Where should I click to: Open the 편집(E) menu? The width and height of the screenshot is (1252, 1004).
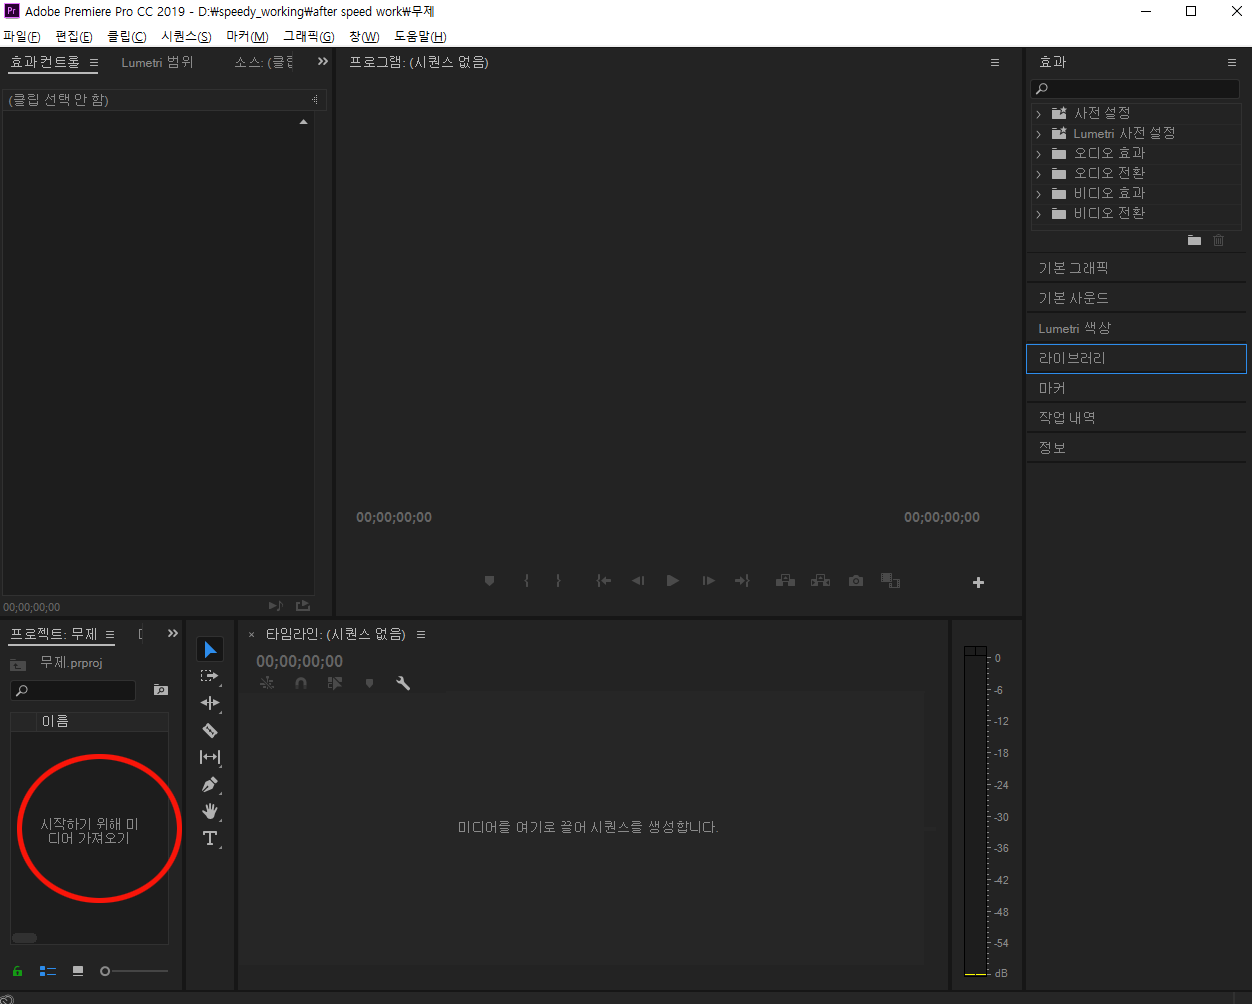[74, 37]
